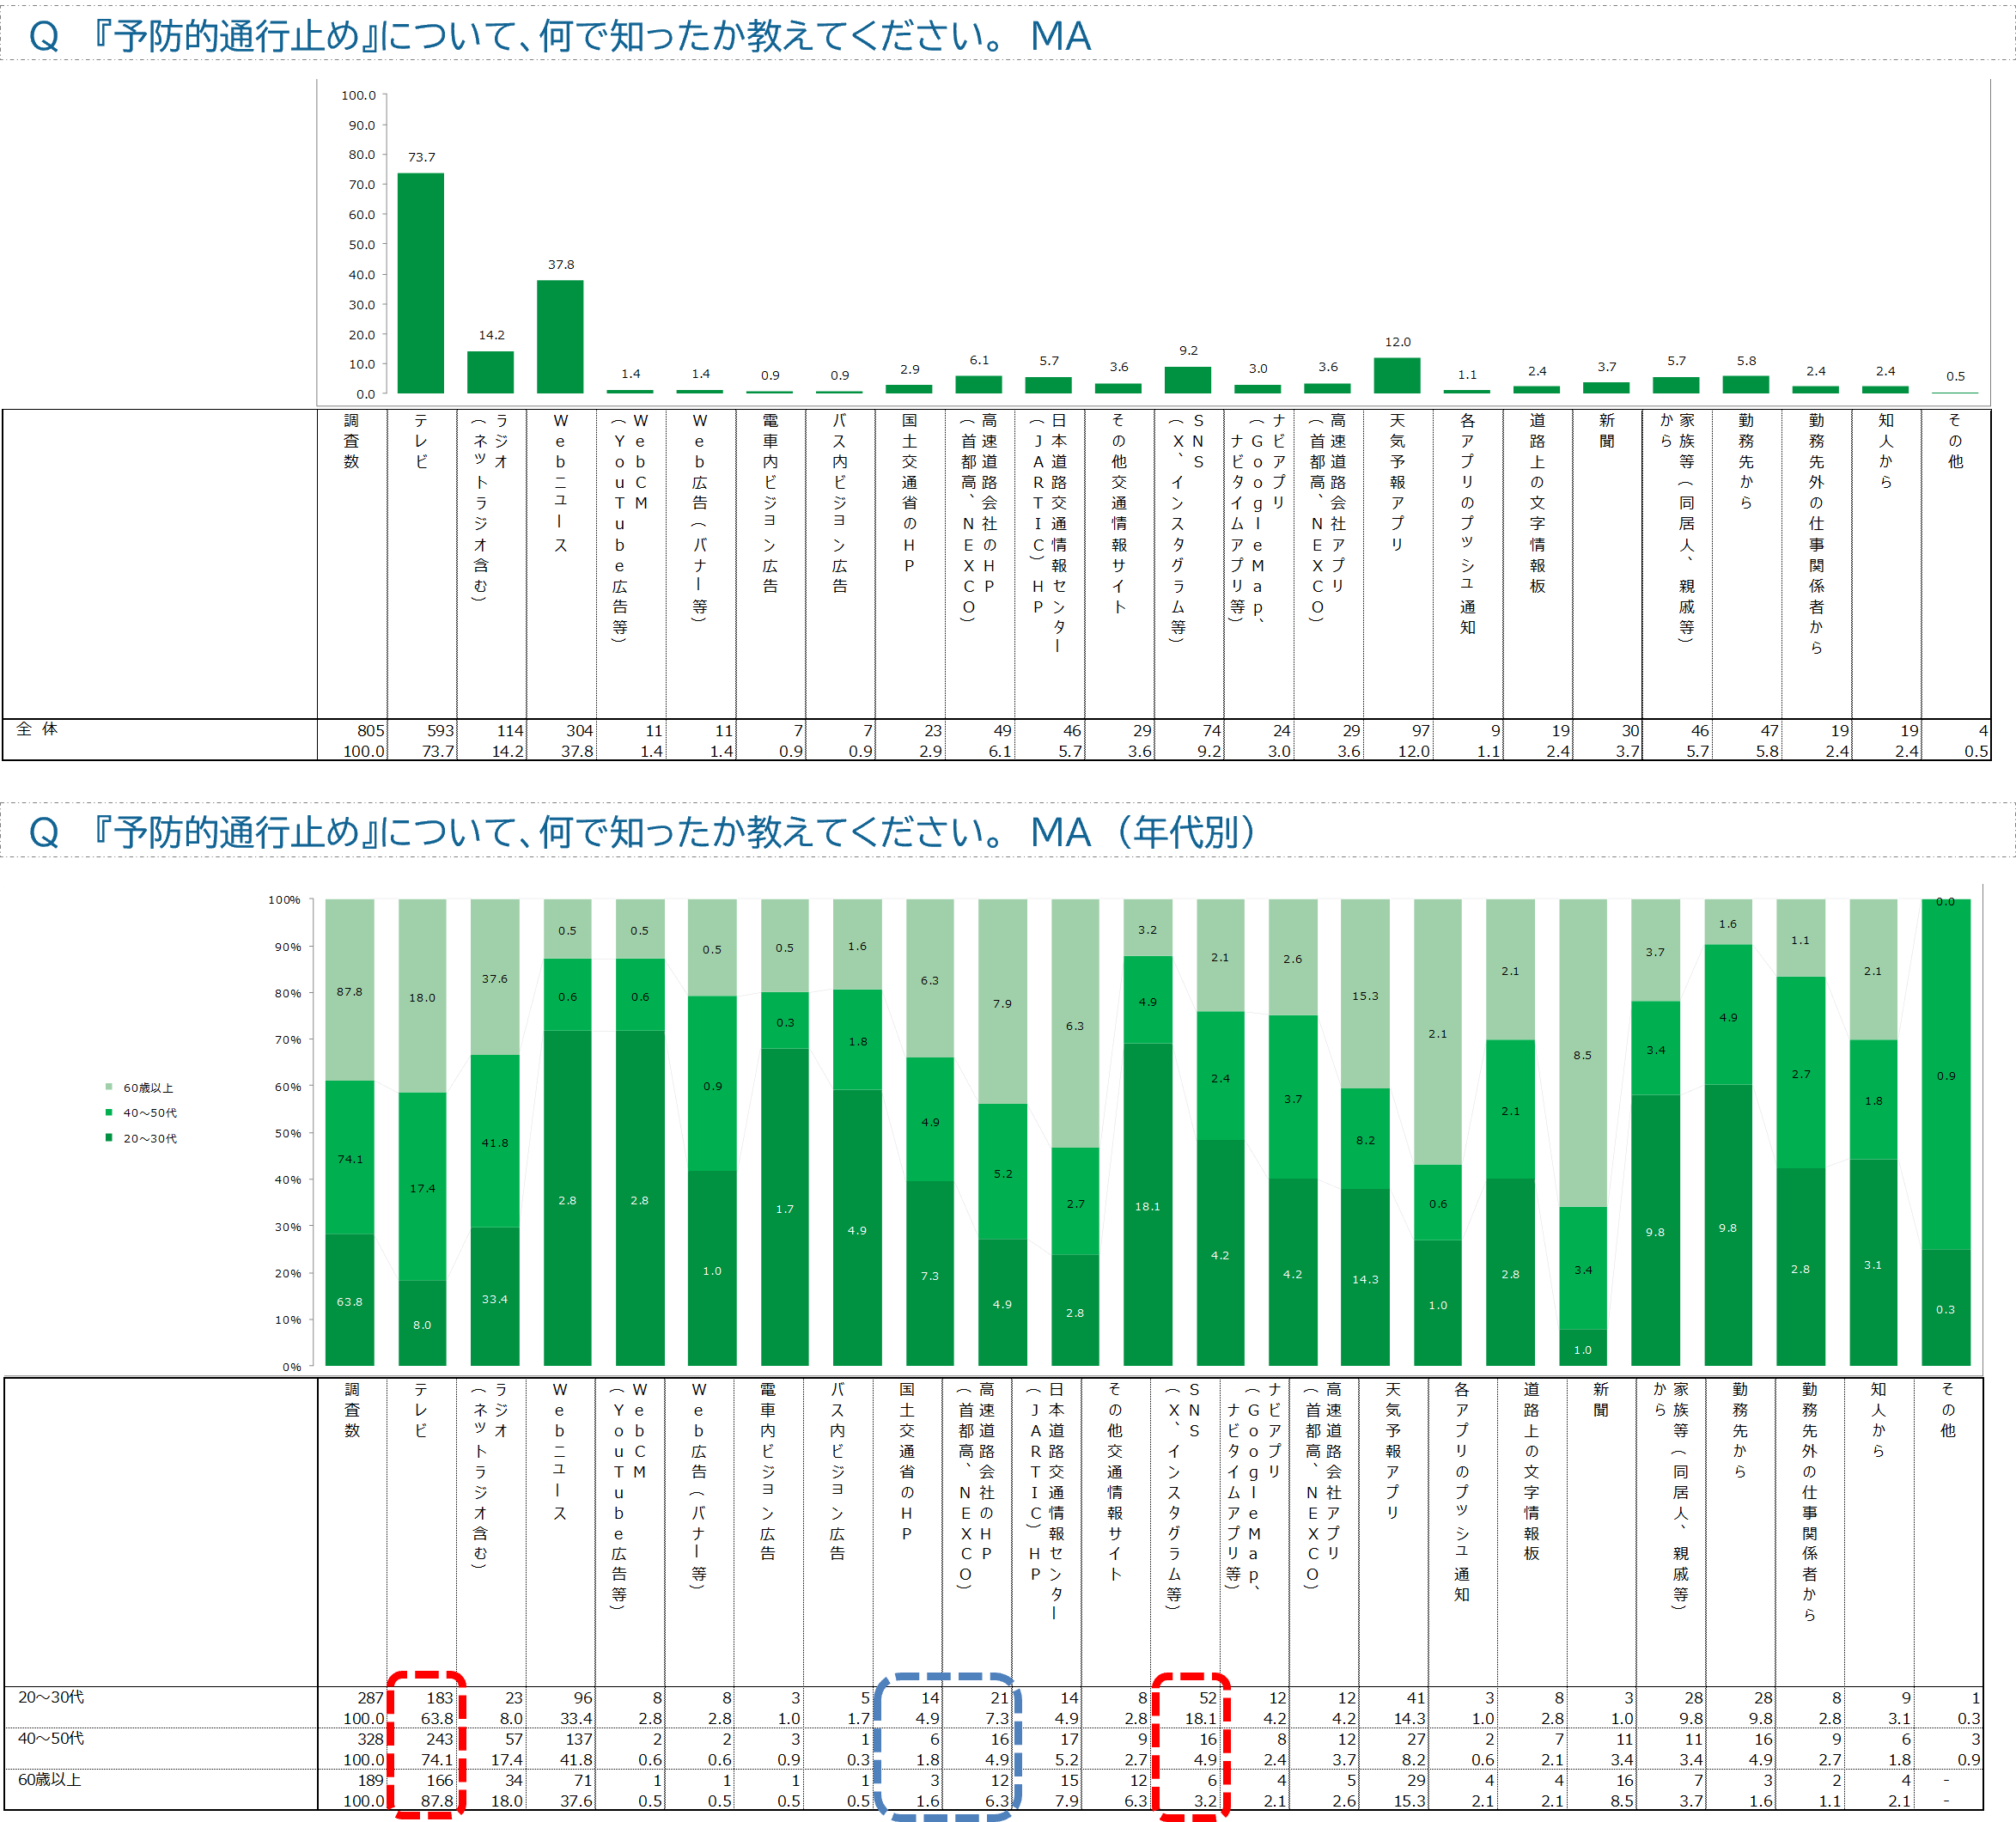Select 183 テレビ count for 20〜30代
Image resolution: width=2016 pixels, height=1822 pixels.
tap(440, 1698)
